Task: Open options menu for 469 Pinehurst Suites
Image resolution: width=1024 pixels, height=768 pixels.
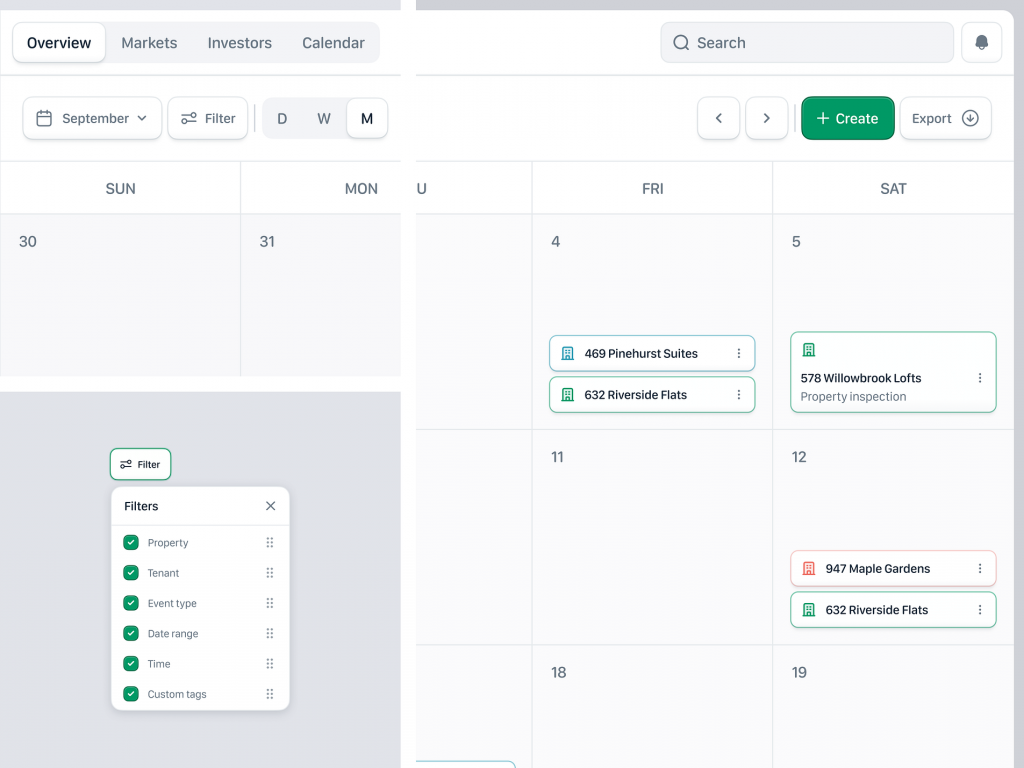Action: tap(739, 353)
